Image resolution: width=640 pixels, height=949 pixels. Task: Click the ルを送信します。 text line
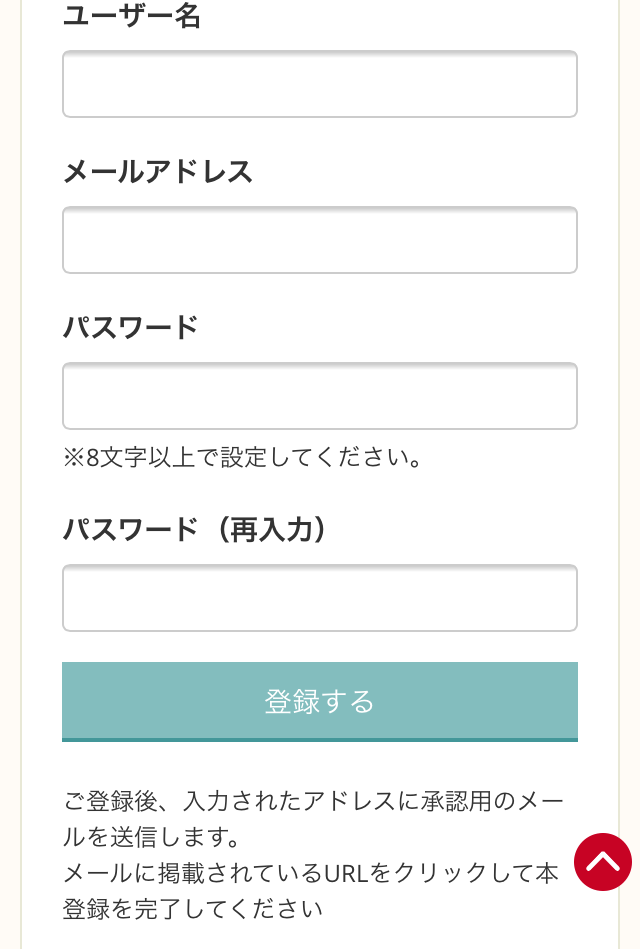tap(151, 837)
